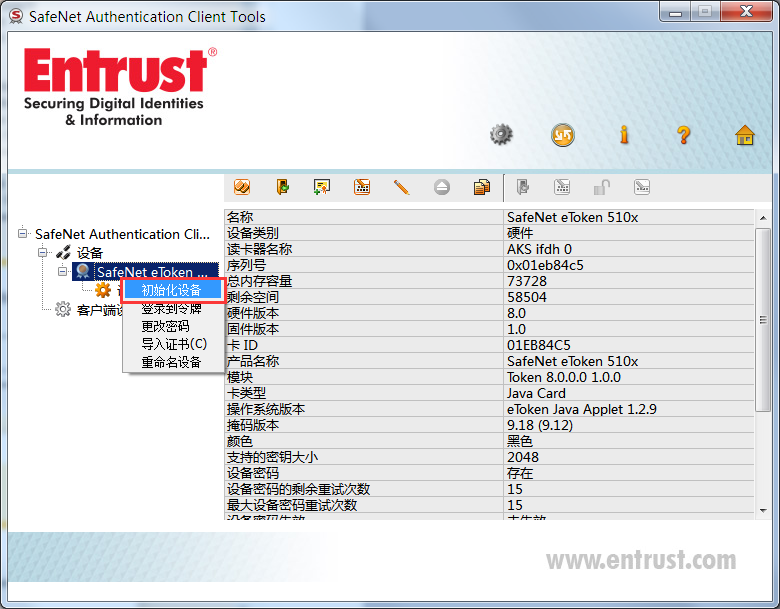Click the Import Certificate toolbar icon
The image size is (780, 609).
tap(322, 187)
